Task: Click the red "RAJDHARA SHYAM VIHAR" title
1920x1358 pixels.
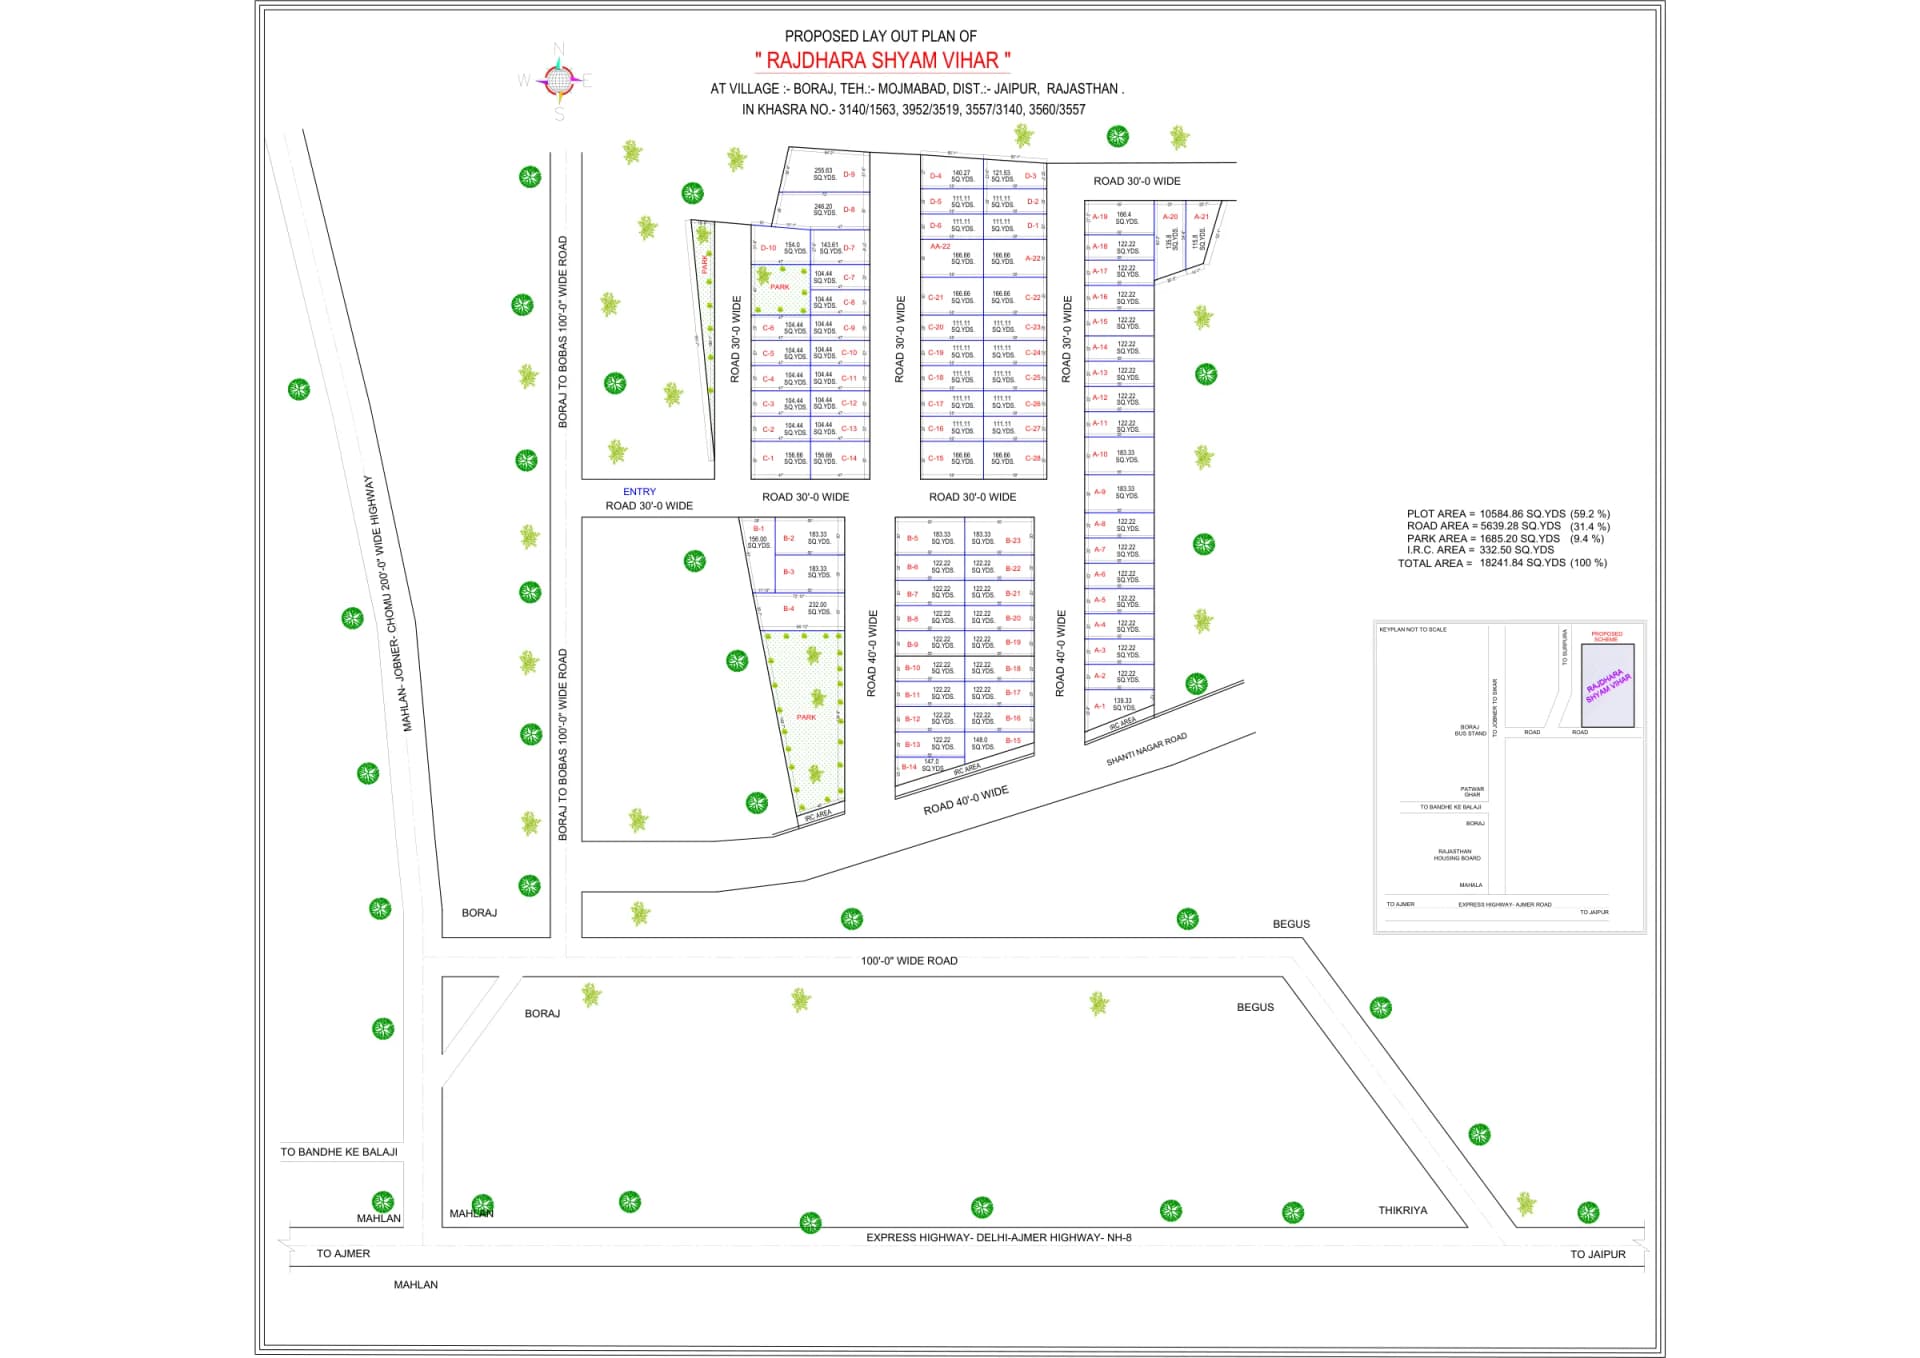Action: 882,61
